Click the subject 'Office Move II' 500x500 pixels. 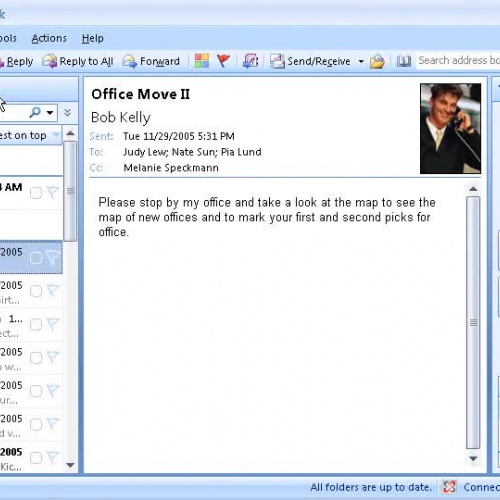point(141,94)
